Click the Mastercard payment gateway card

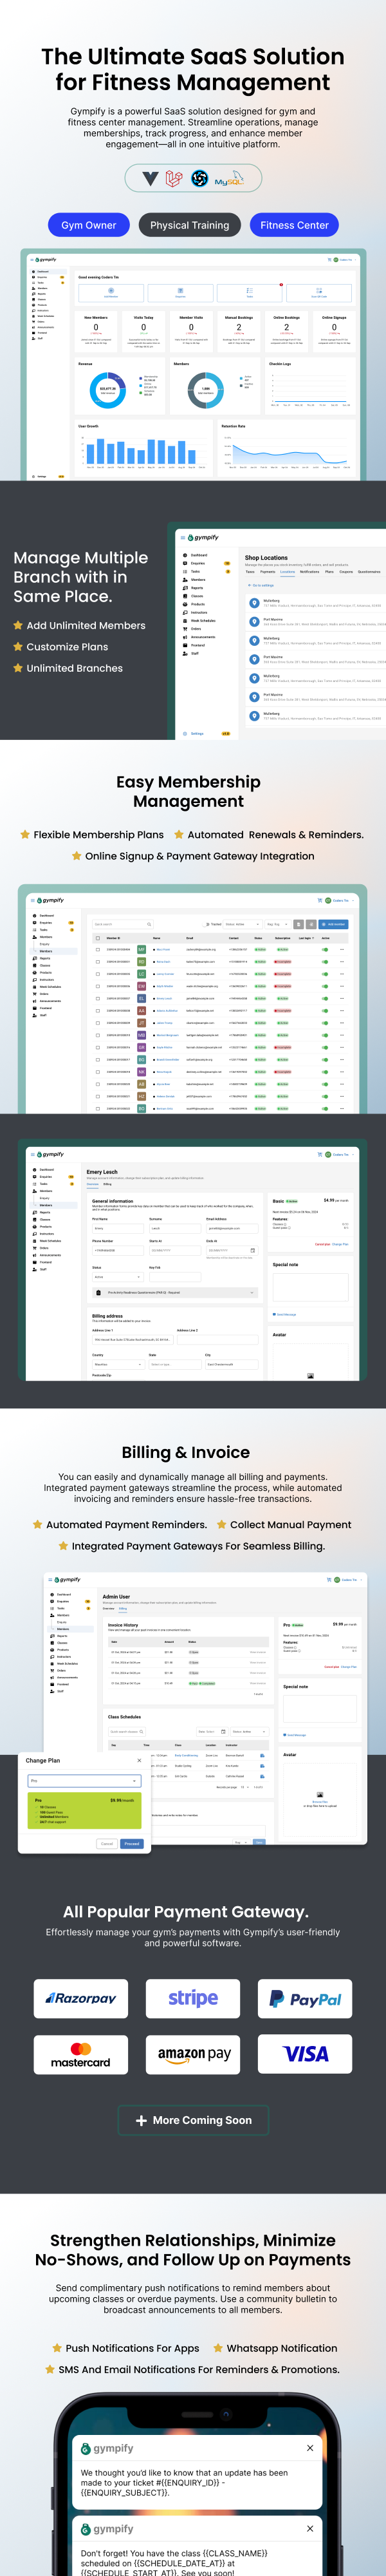(x=81, y=2054)
